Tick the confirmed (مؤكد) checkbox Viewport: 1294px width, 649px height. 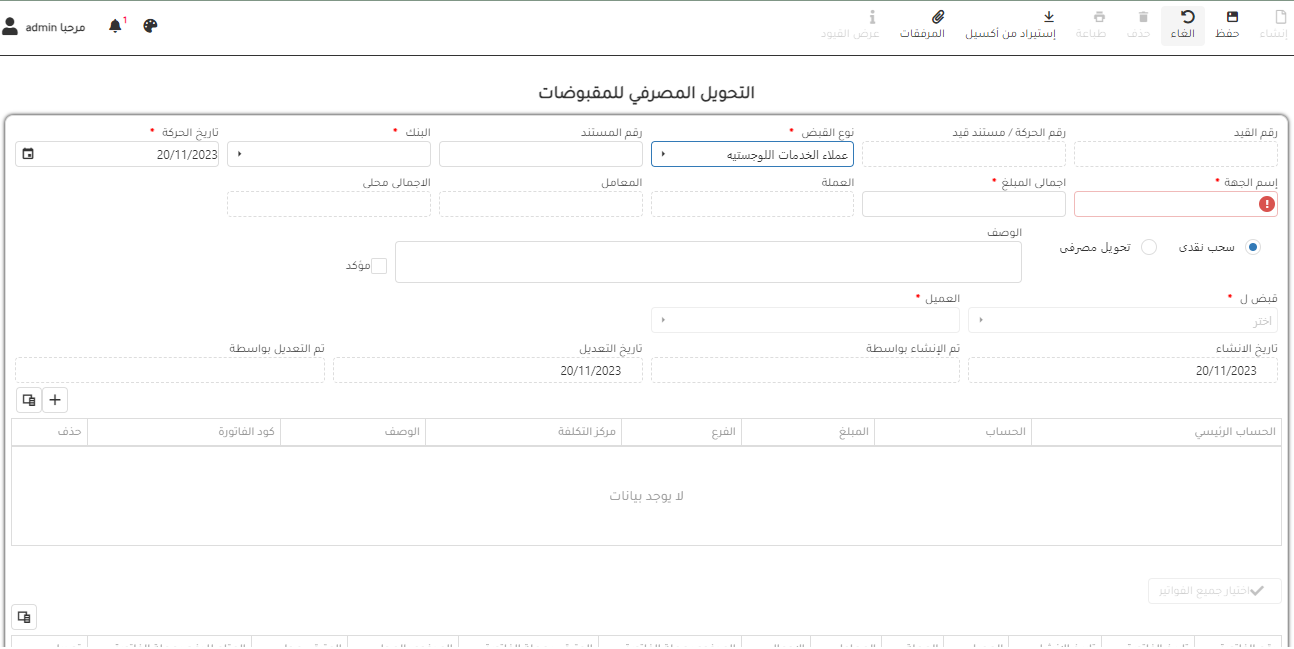click(379, 266)
